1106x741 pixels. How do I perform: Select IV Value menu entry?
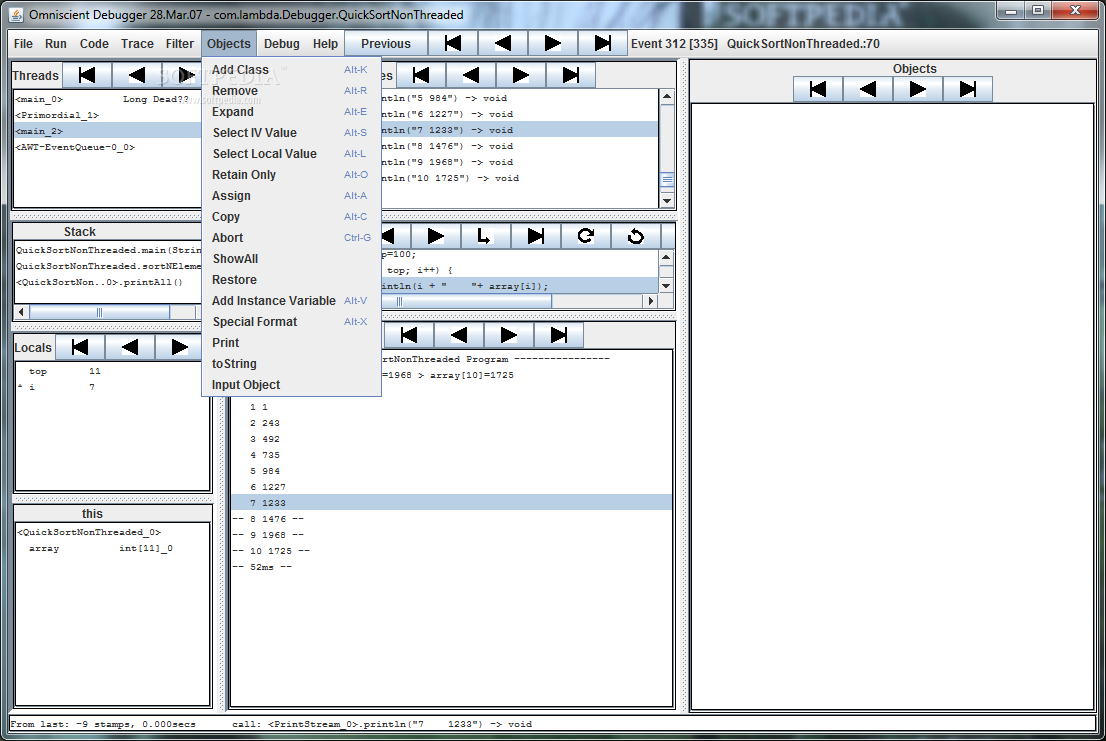291,133
